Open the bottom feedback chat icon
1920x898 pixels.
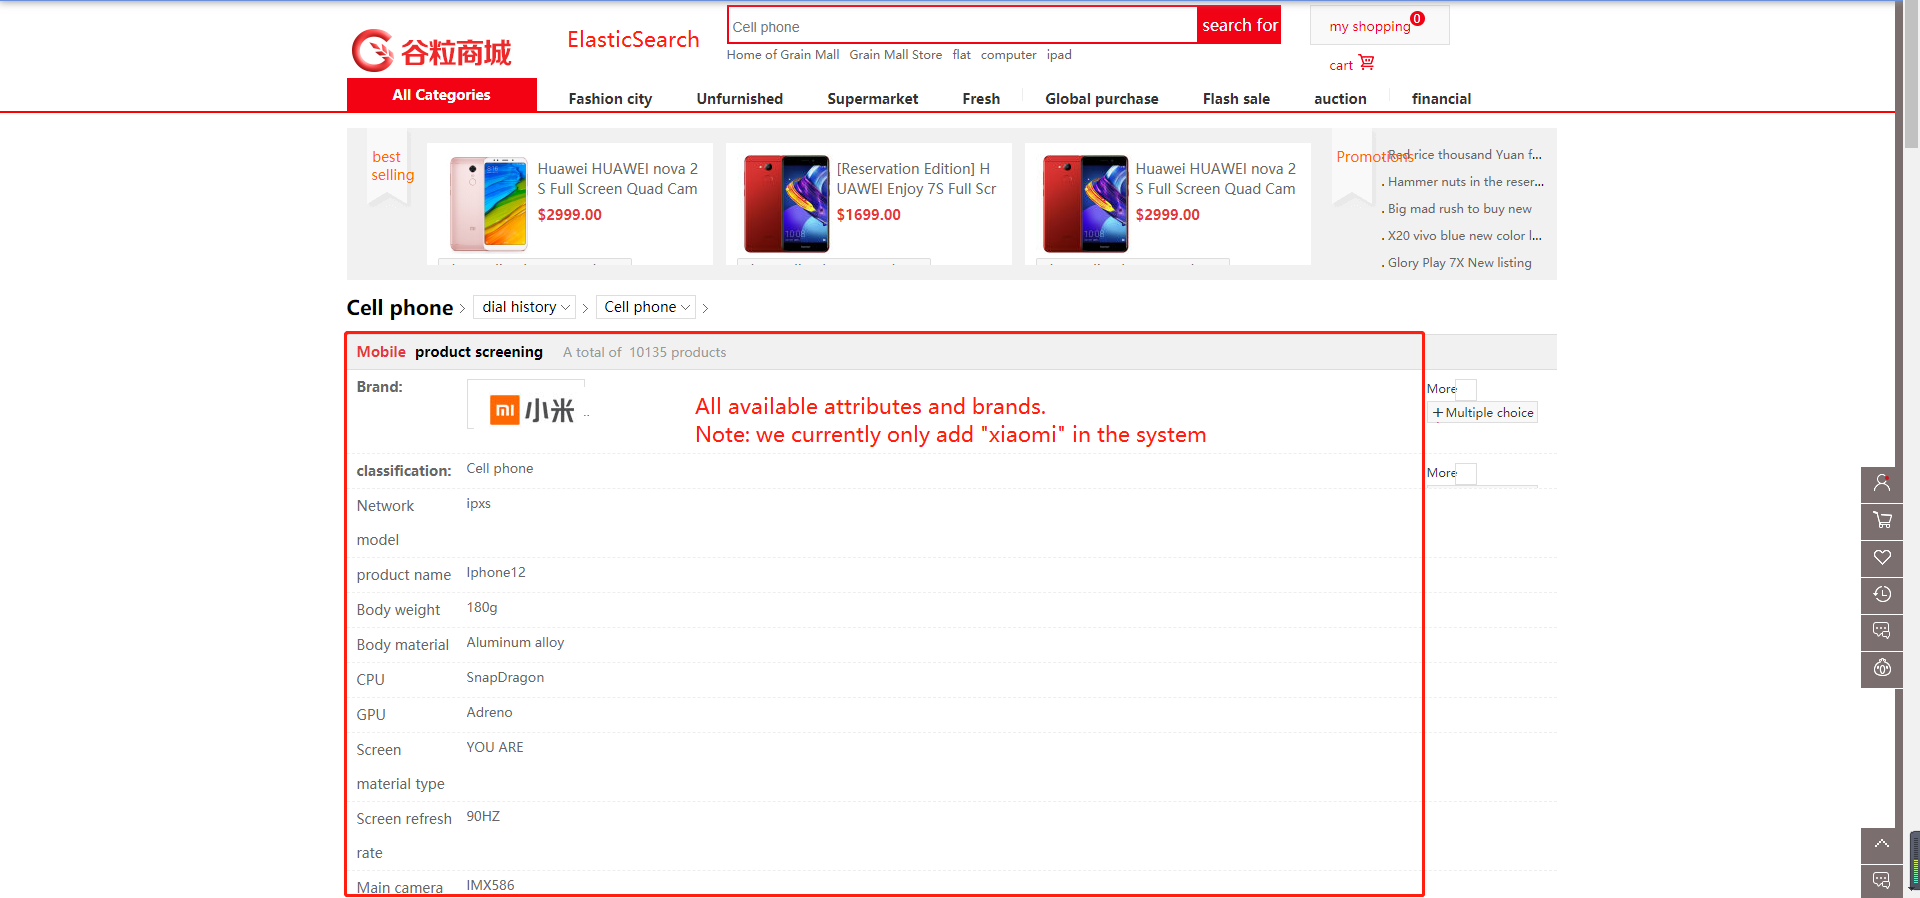1881,881
